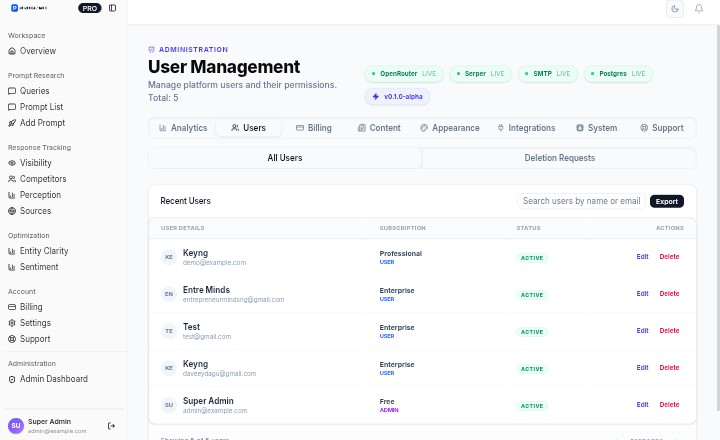This screenshot has width=720, height=440.
Task: Click the SU avatar in sidebar footer
Action: click(16, 426)
